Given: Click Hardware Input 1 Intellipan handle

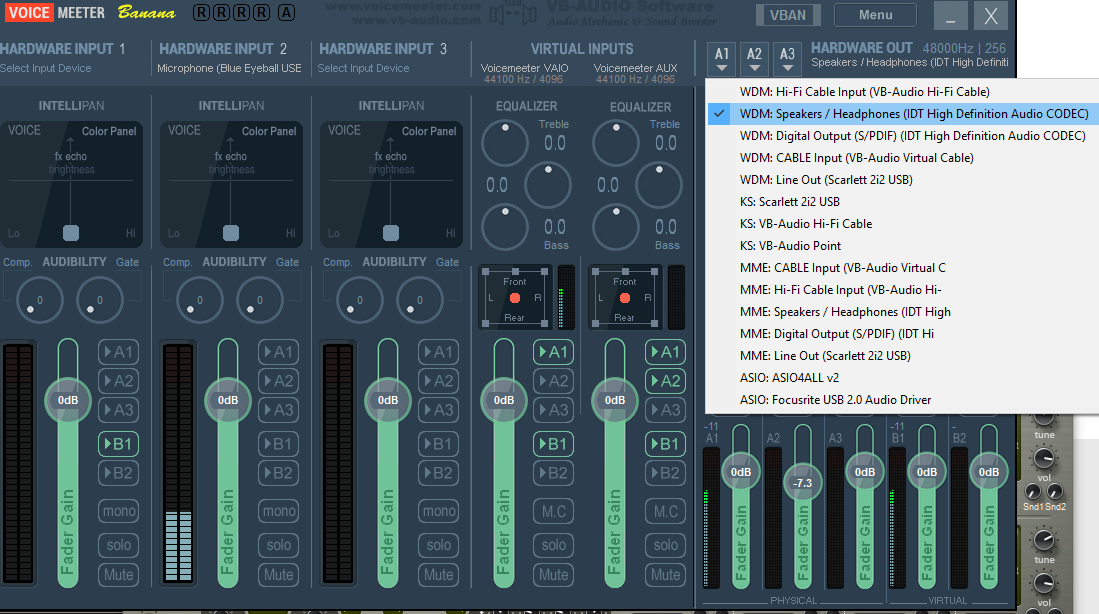Looking at the screenshot, I should 71,233.
